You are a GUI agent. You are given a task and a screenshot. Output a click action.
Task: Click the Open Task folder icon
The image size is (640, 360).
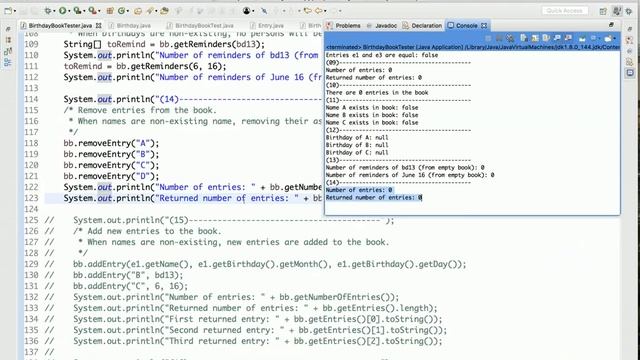tap(164, 11)
